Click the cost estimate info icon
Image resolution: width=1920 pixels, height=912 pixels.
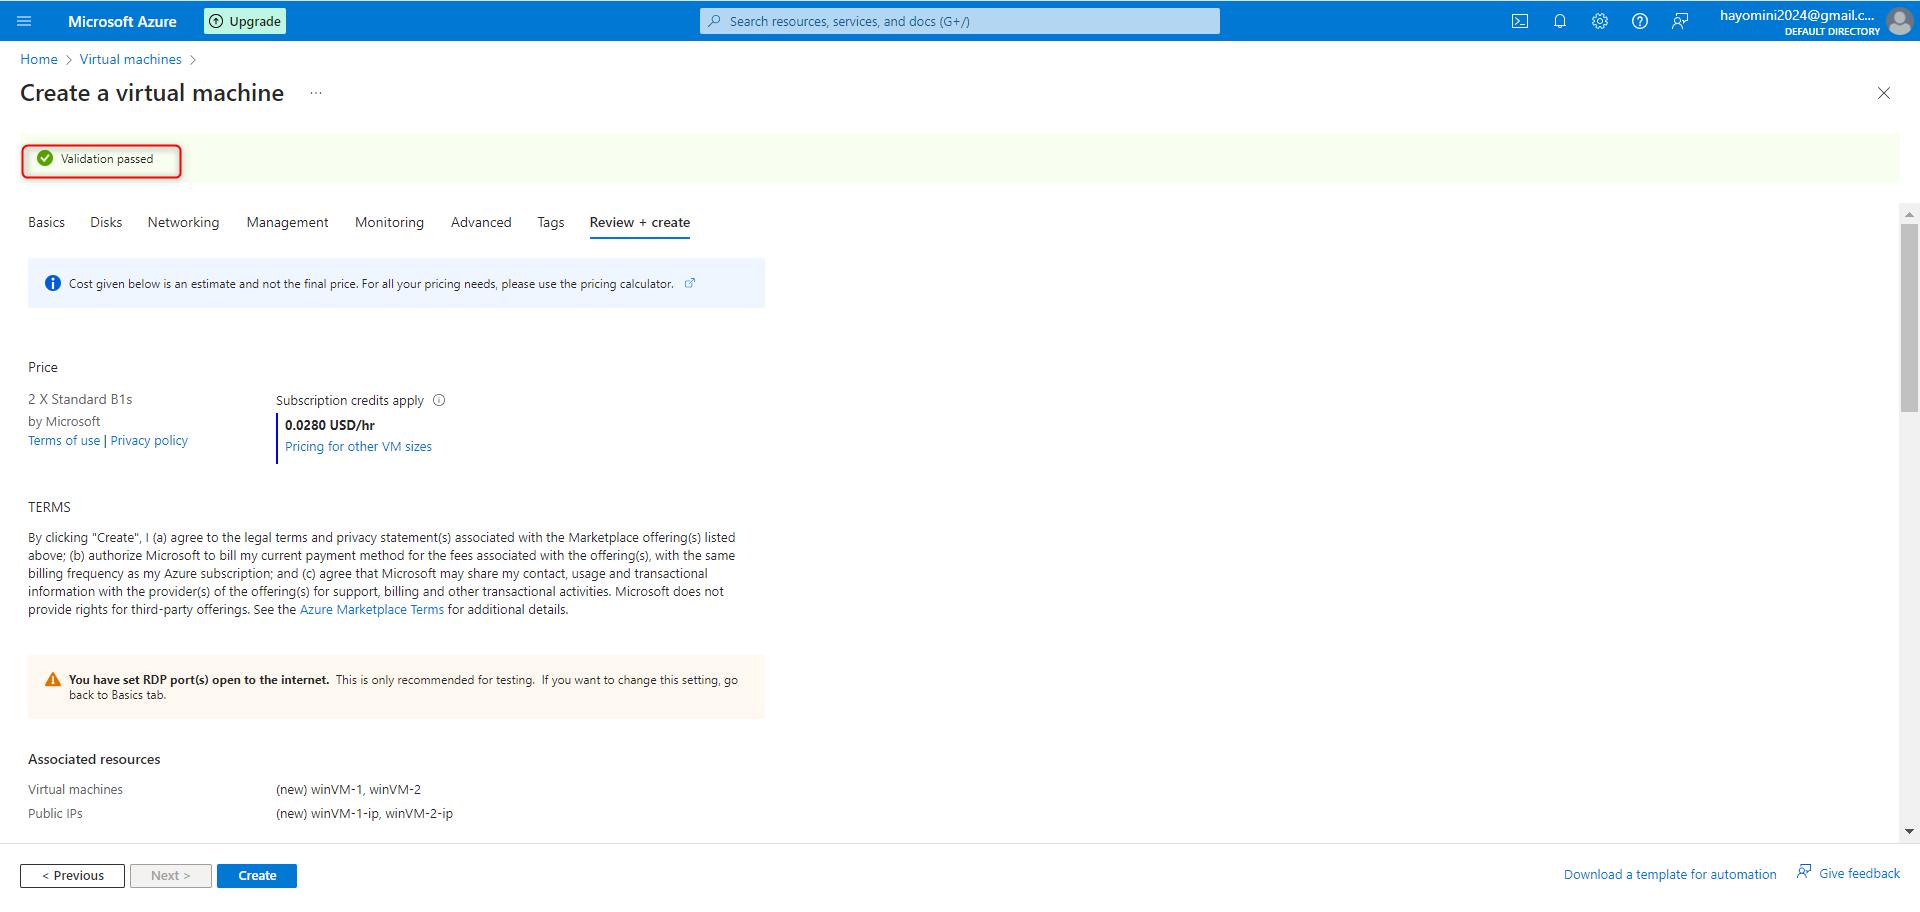point(53,283)
